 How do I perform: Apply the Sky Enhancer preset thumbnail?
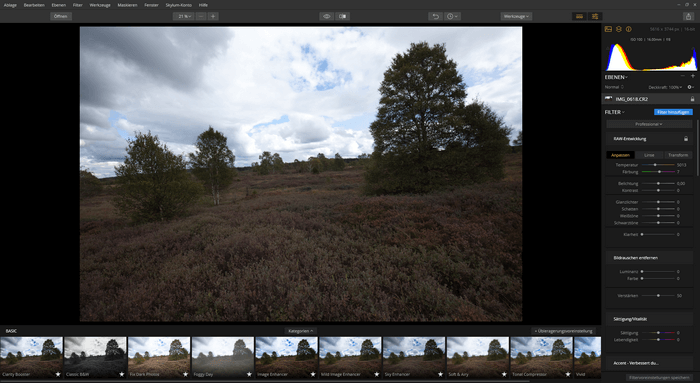pos(414,358)
